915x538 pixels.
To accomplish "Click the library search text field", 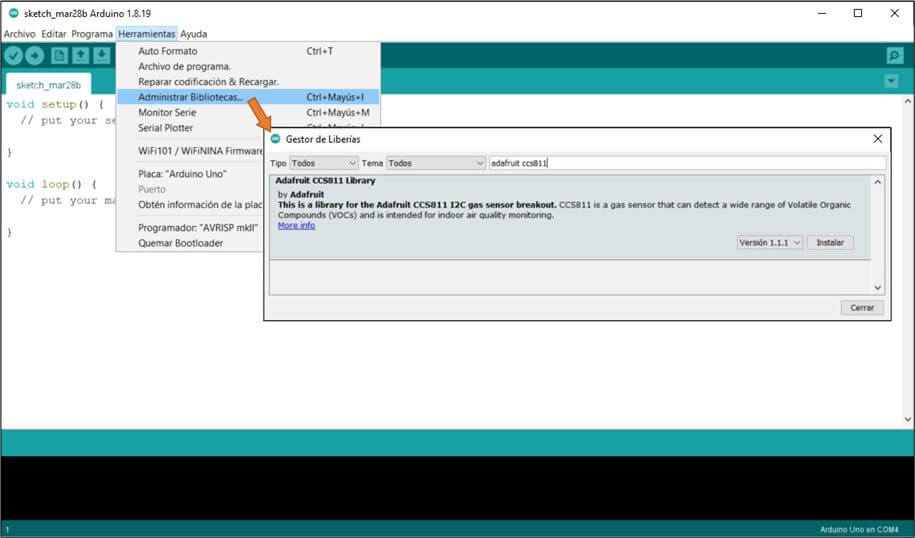I will coord(686,163).
